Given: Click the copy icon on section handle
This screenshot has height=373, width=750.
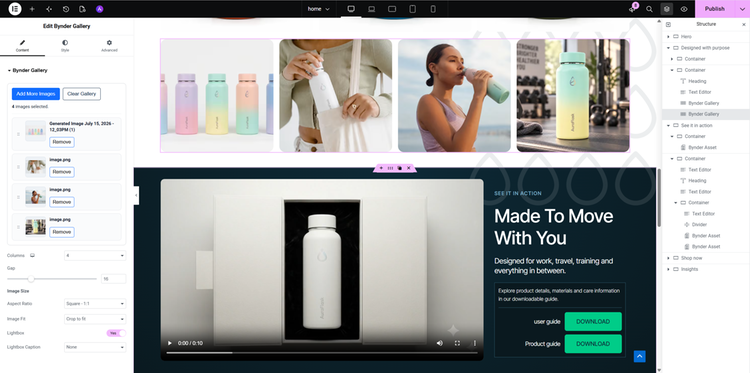Looking at the screenshot, I should pyautogui.click(x=399, y=168).
